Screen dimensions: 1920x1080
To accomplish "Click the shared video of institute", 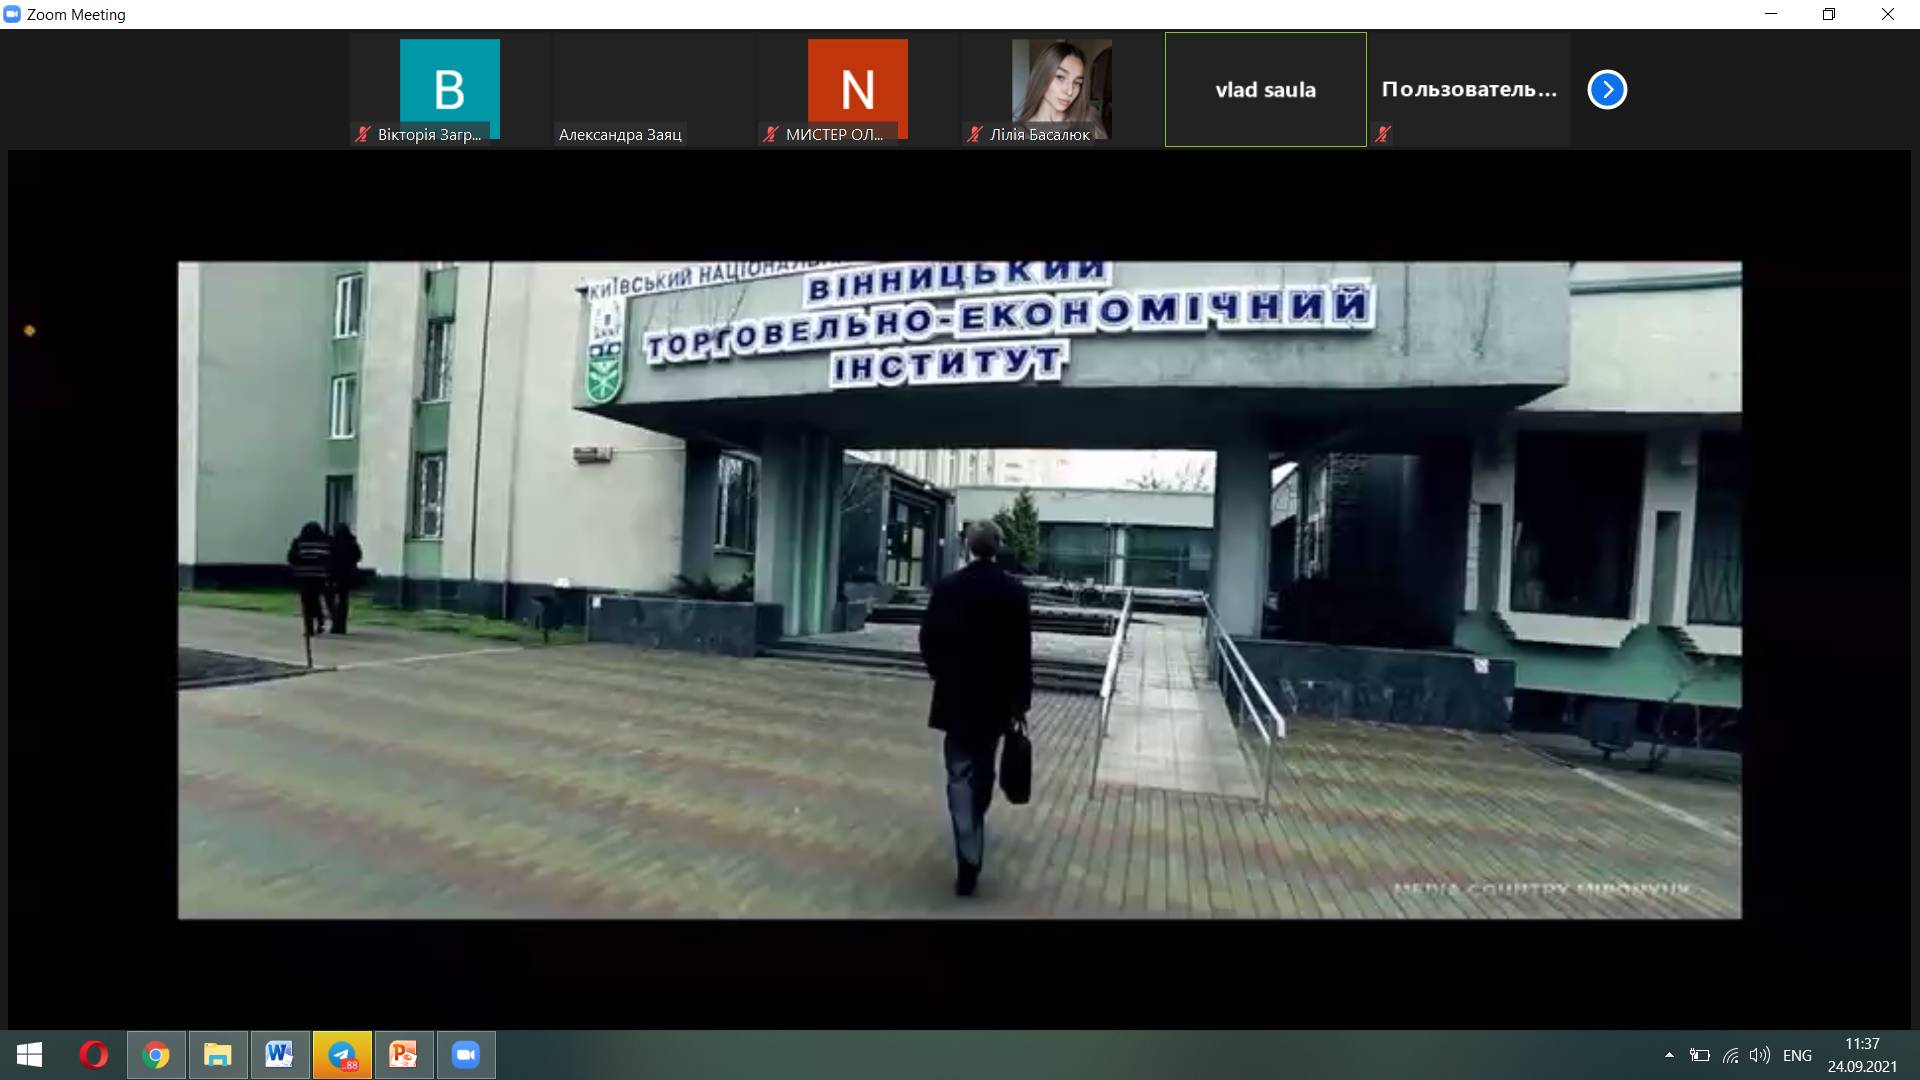I will tap(959, 590).
